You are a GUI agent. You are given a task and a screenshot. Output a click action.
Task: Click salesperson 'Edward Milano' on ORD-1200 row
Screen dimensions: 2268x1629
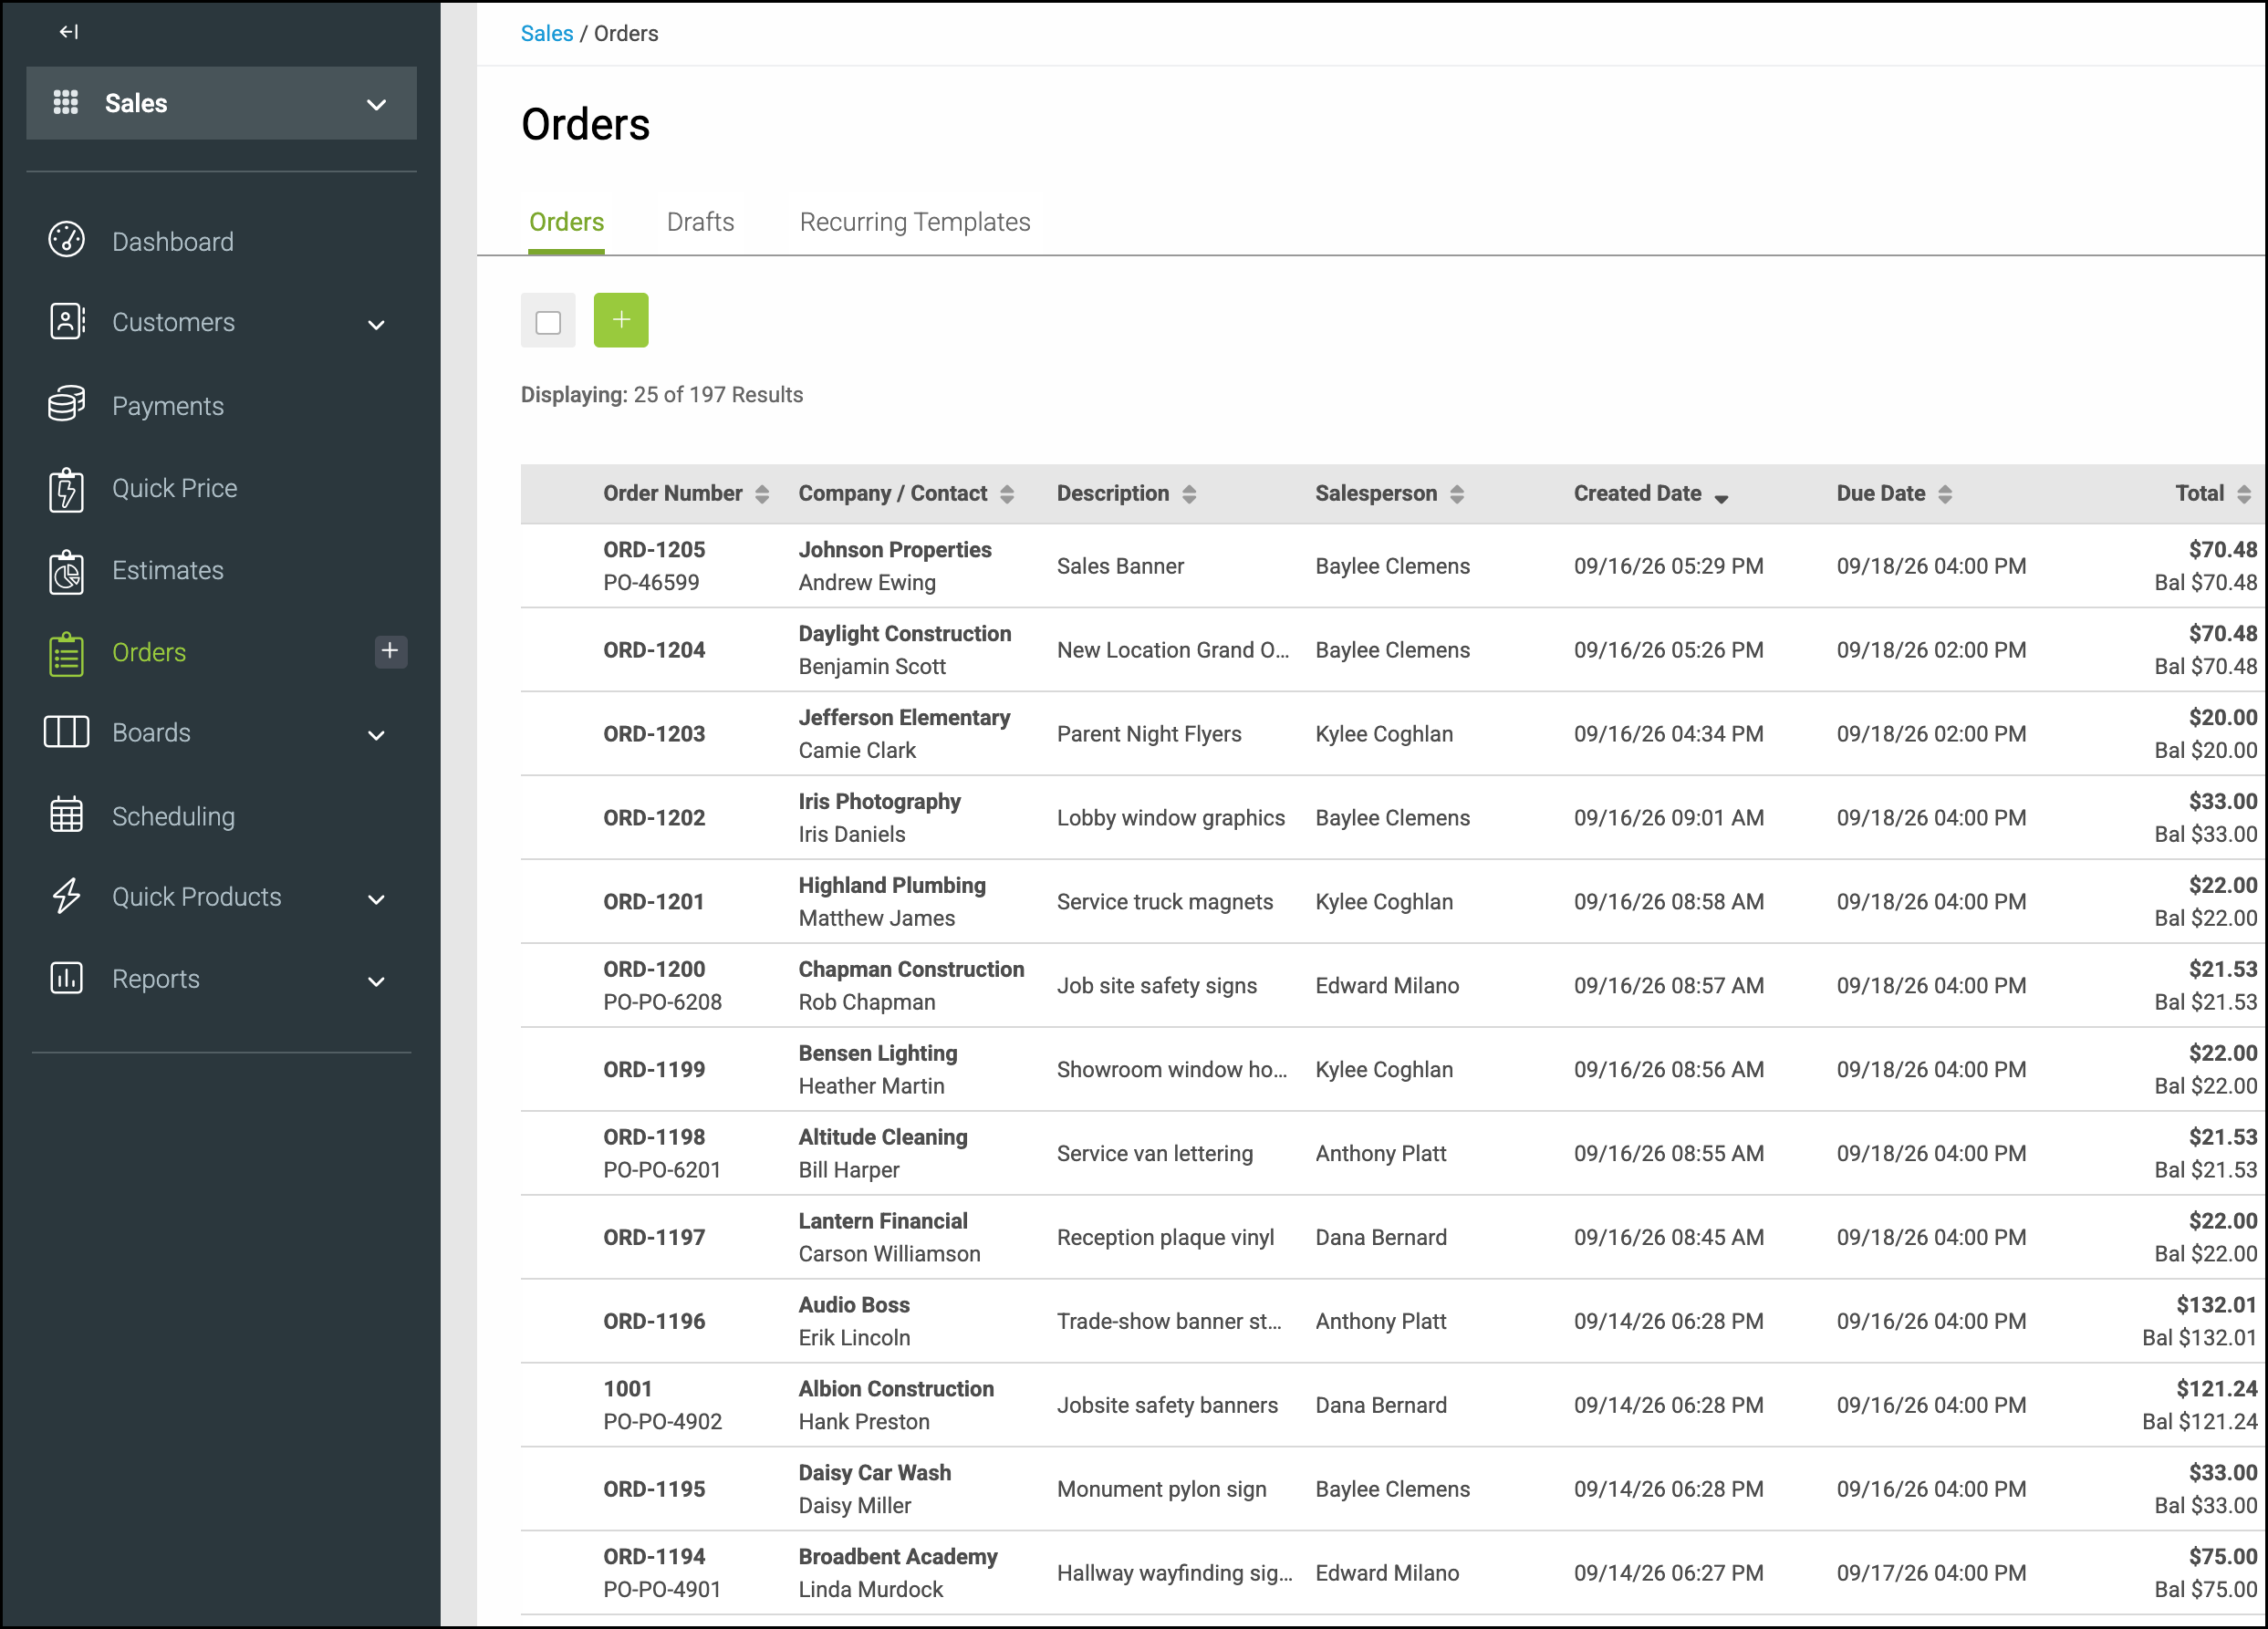[1386, 985]
